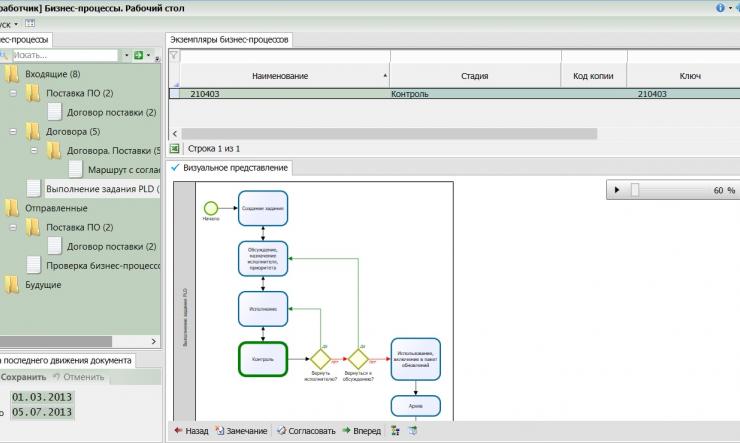Sort grid by Наименование column header
The height and width of the screenshot is (443, 740).
(x=280, y=76)
